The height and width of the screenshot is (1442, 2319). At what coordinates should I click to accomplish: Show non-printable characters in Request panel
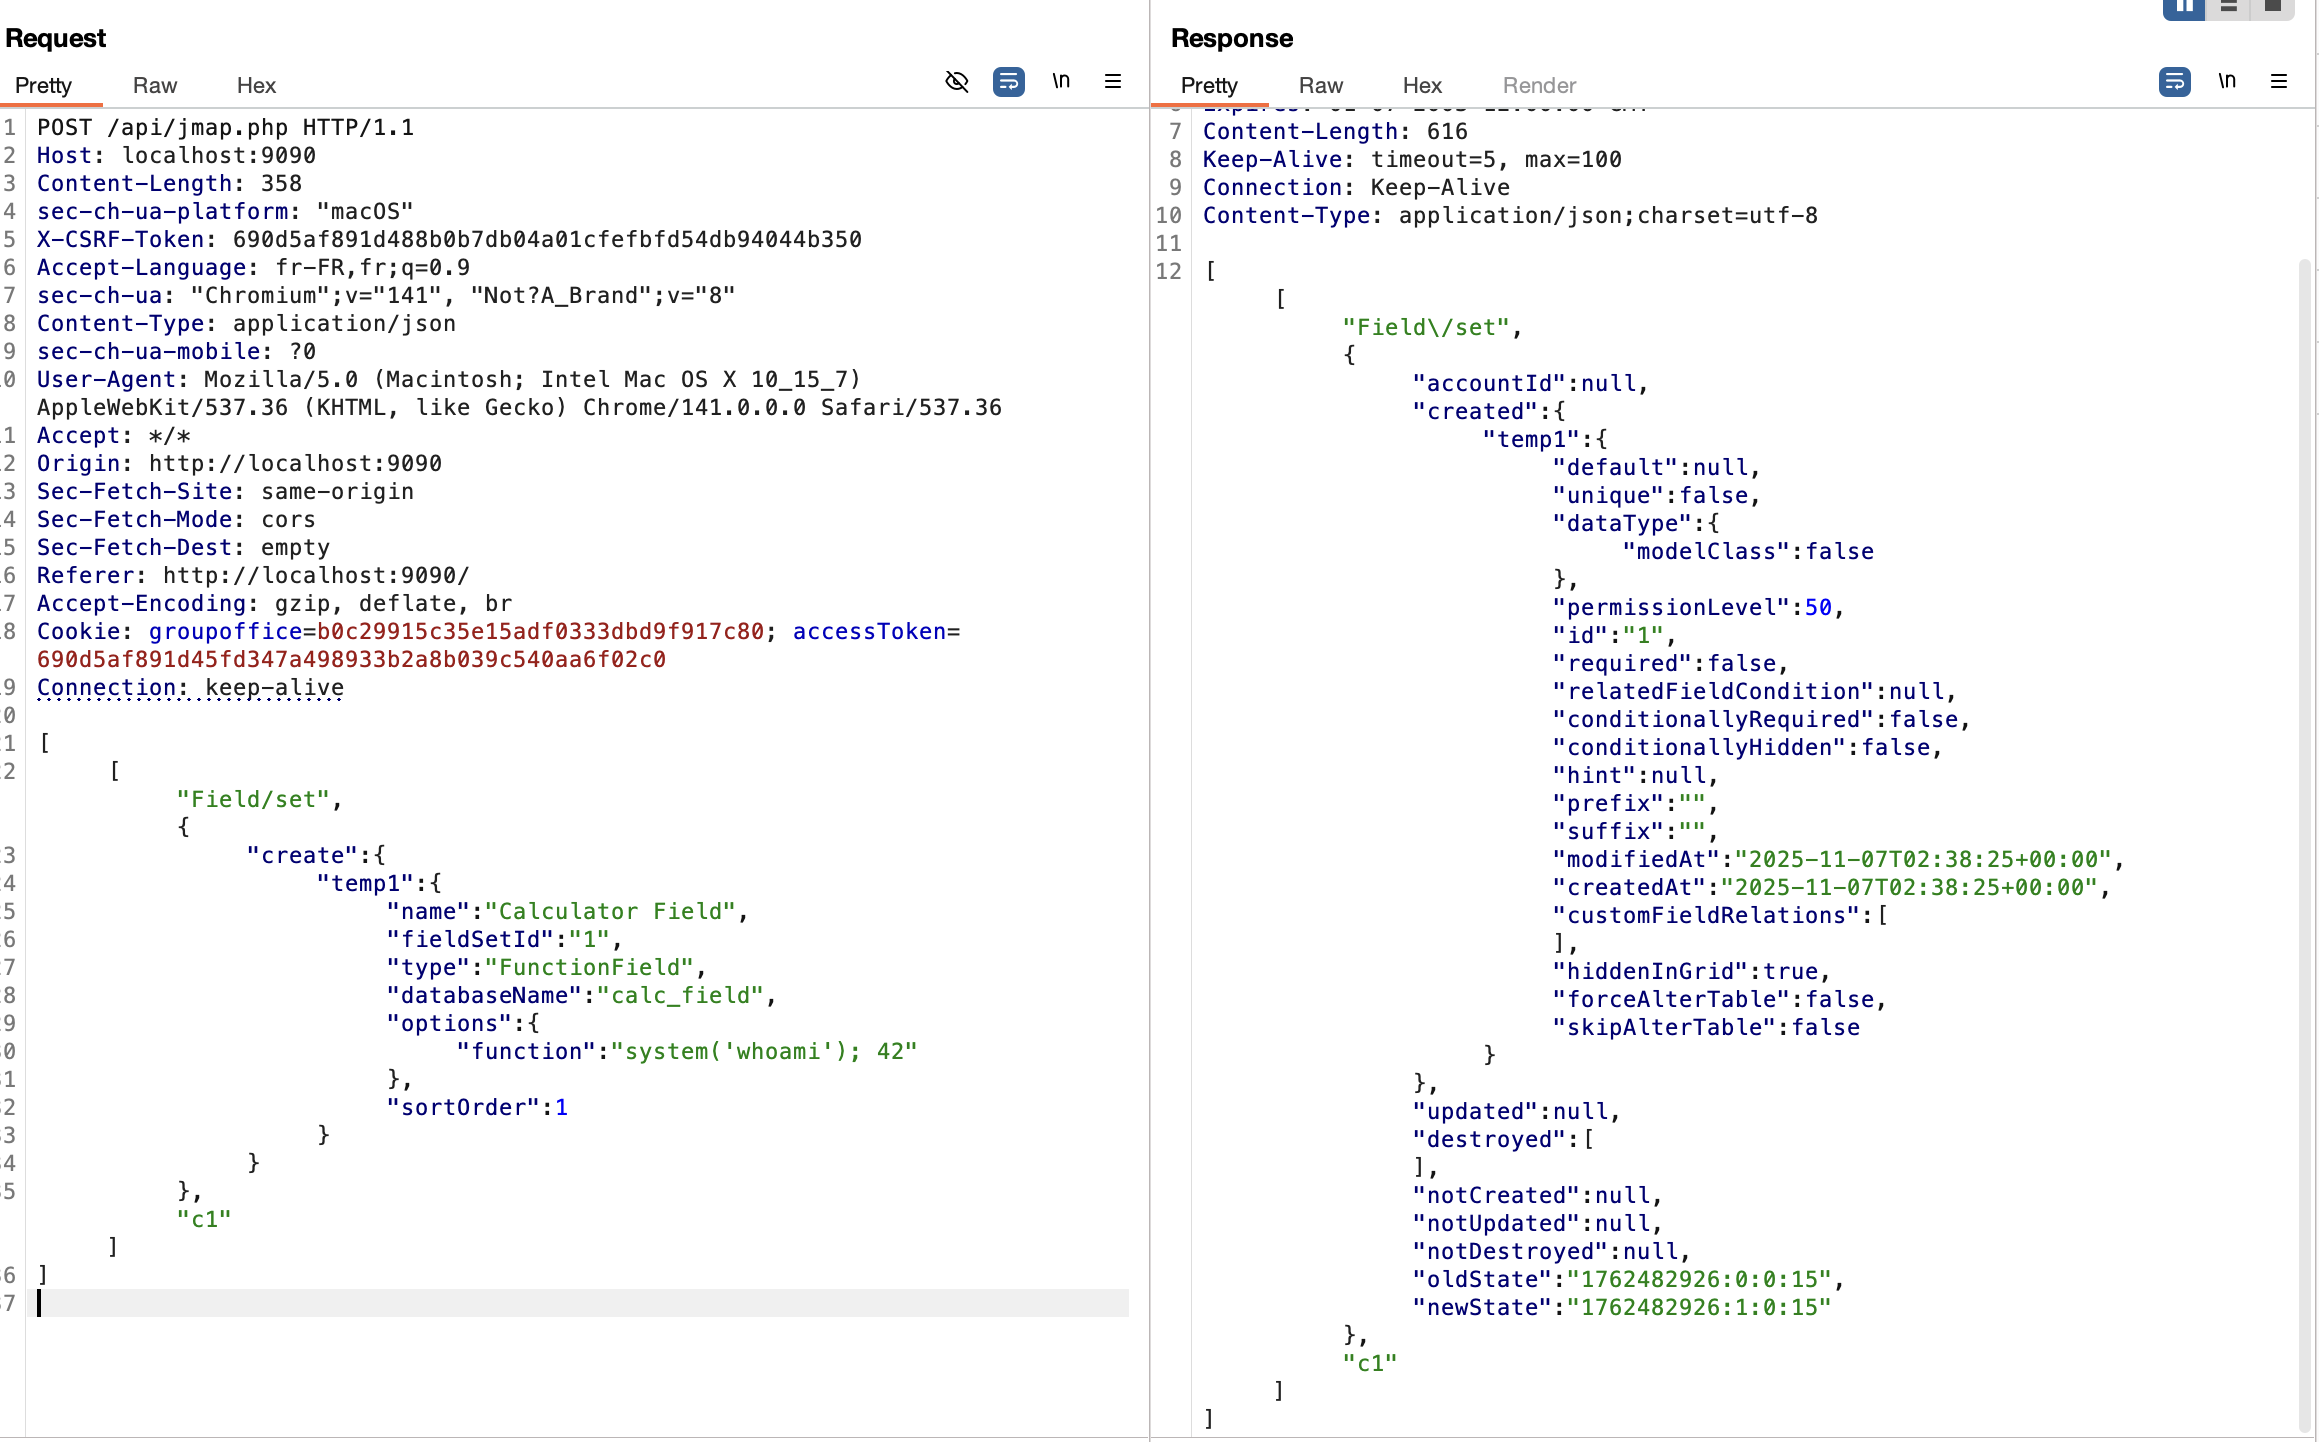pyautogui.click(x=1061, y=82)
